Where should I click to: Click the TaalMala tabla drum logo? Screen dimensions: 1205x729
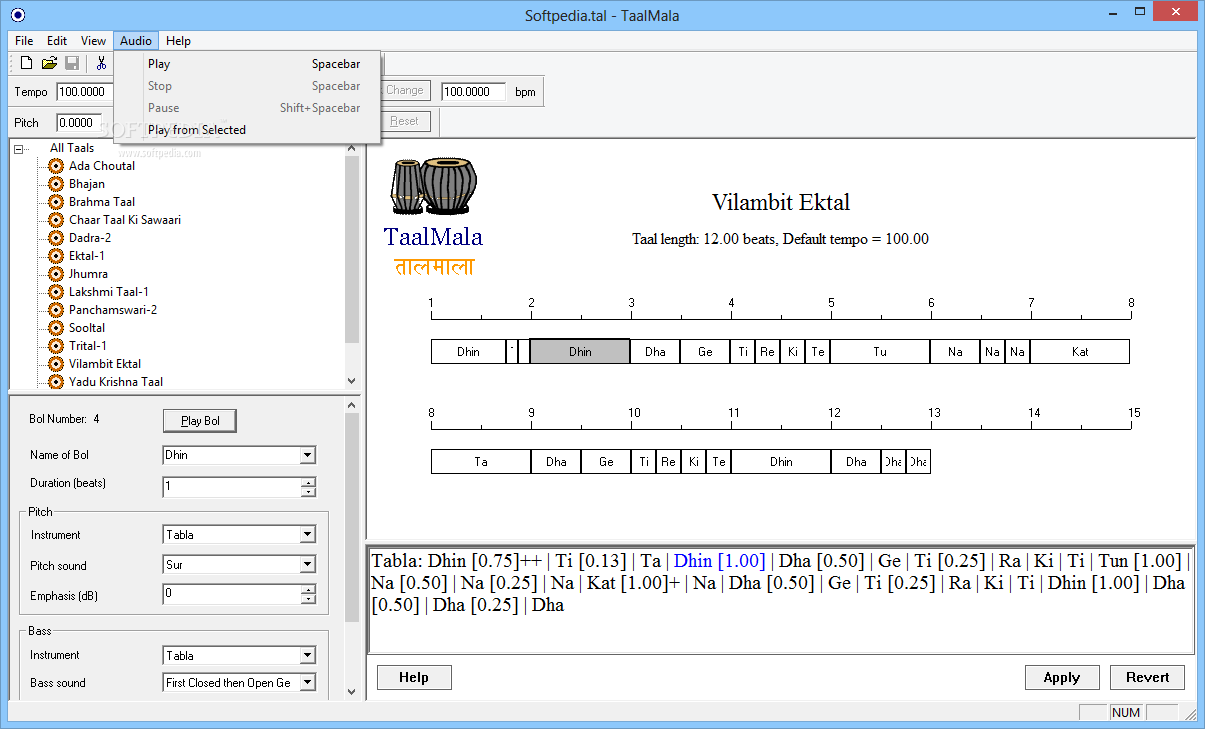coord(433,186)
